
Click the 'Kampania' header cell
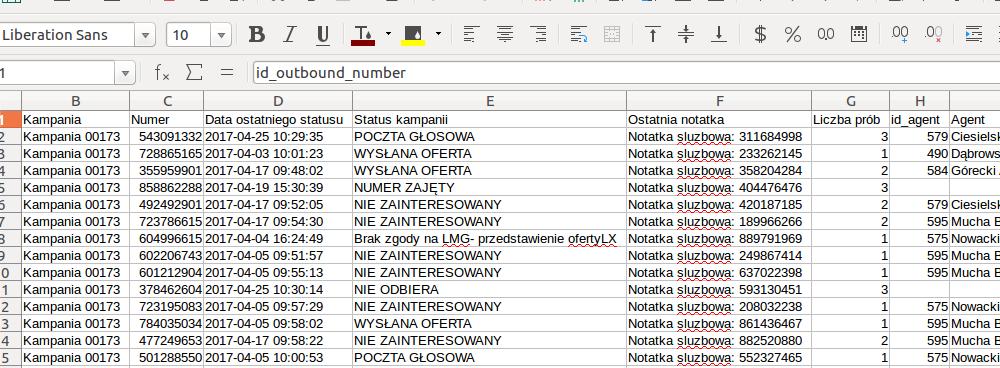(75, 119)
